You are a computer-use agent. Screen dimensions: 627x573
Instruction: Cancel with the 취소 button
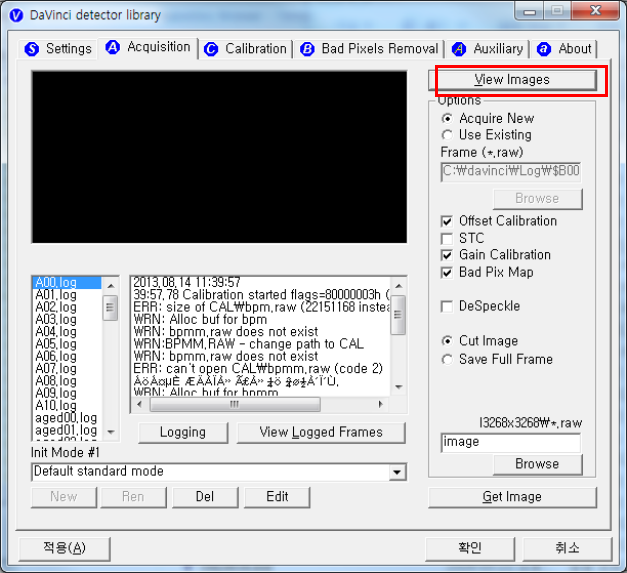(x=567, y=548)
